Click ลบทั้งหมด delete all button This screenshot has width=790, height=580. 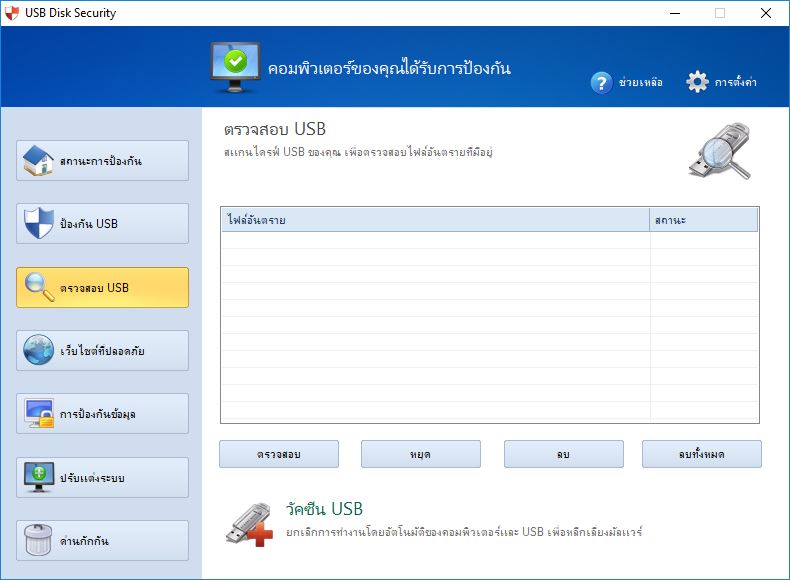pyautogui.click(x=702, y=454)
